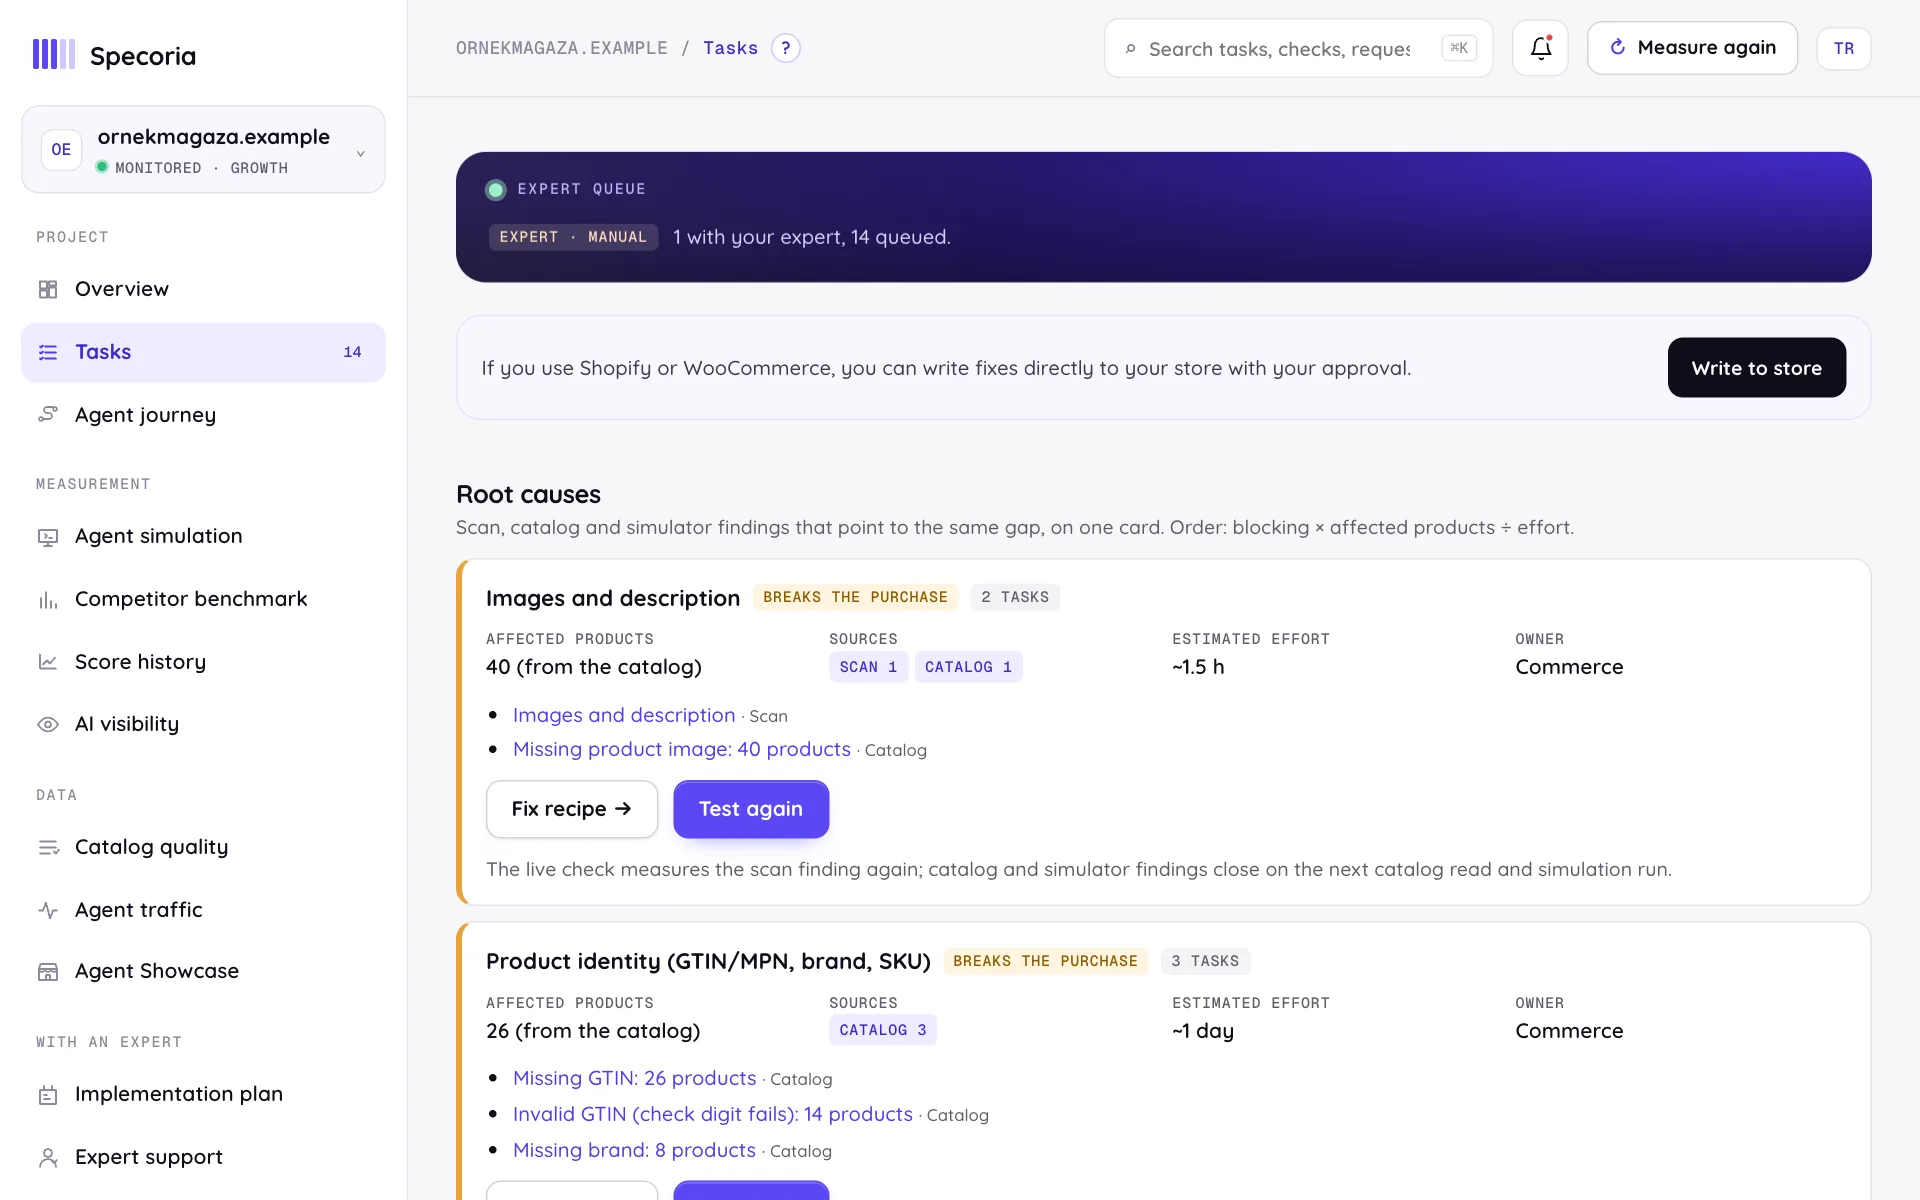
Task: Click Agent traffic pulse icon
Action: click(48, 910)
